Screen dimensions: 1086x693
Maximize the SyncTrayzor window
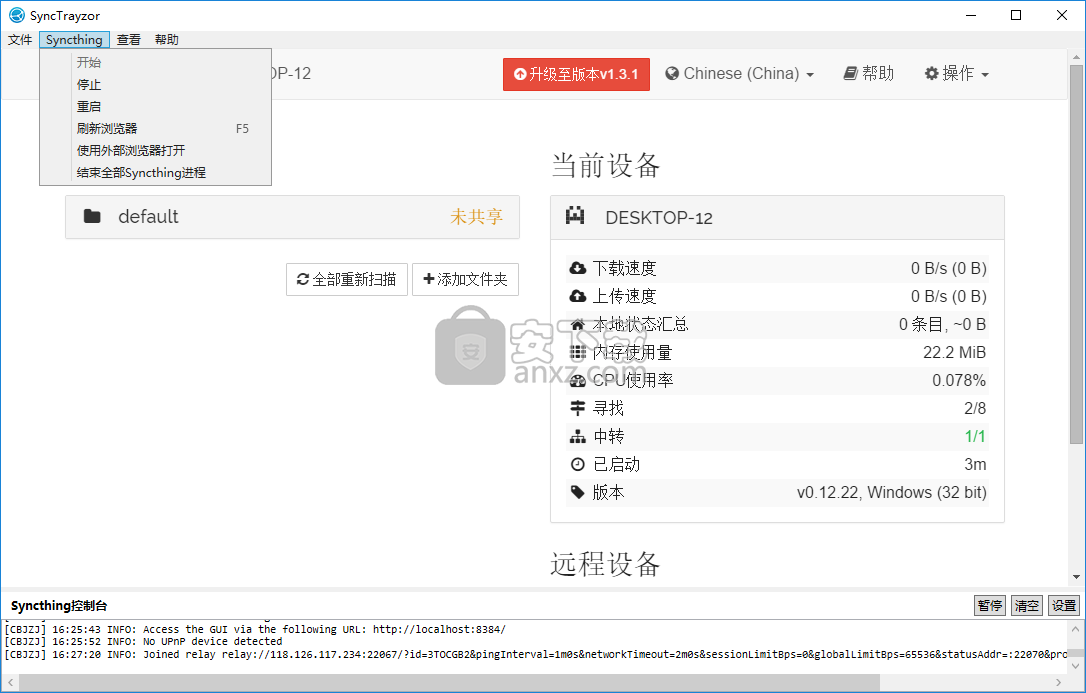[1016, 15]
